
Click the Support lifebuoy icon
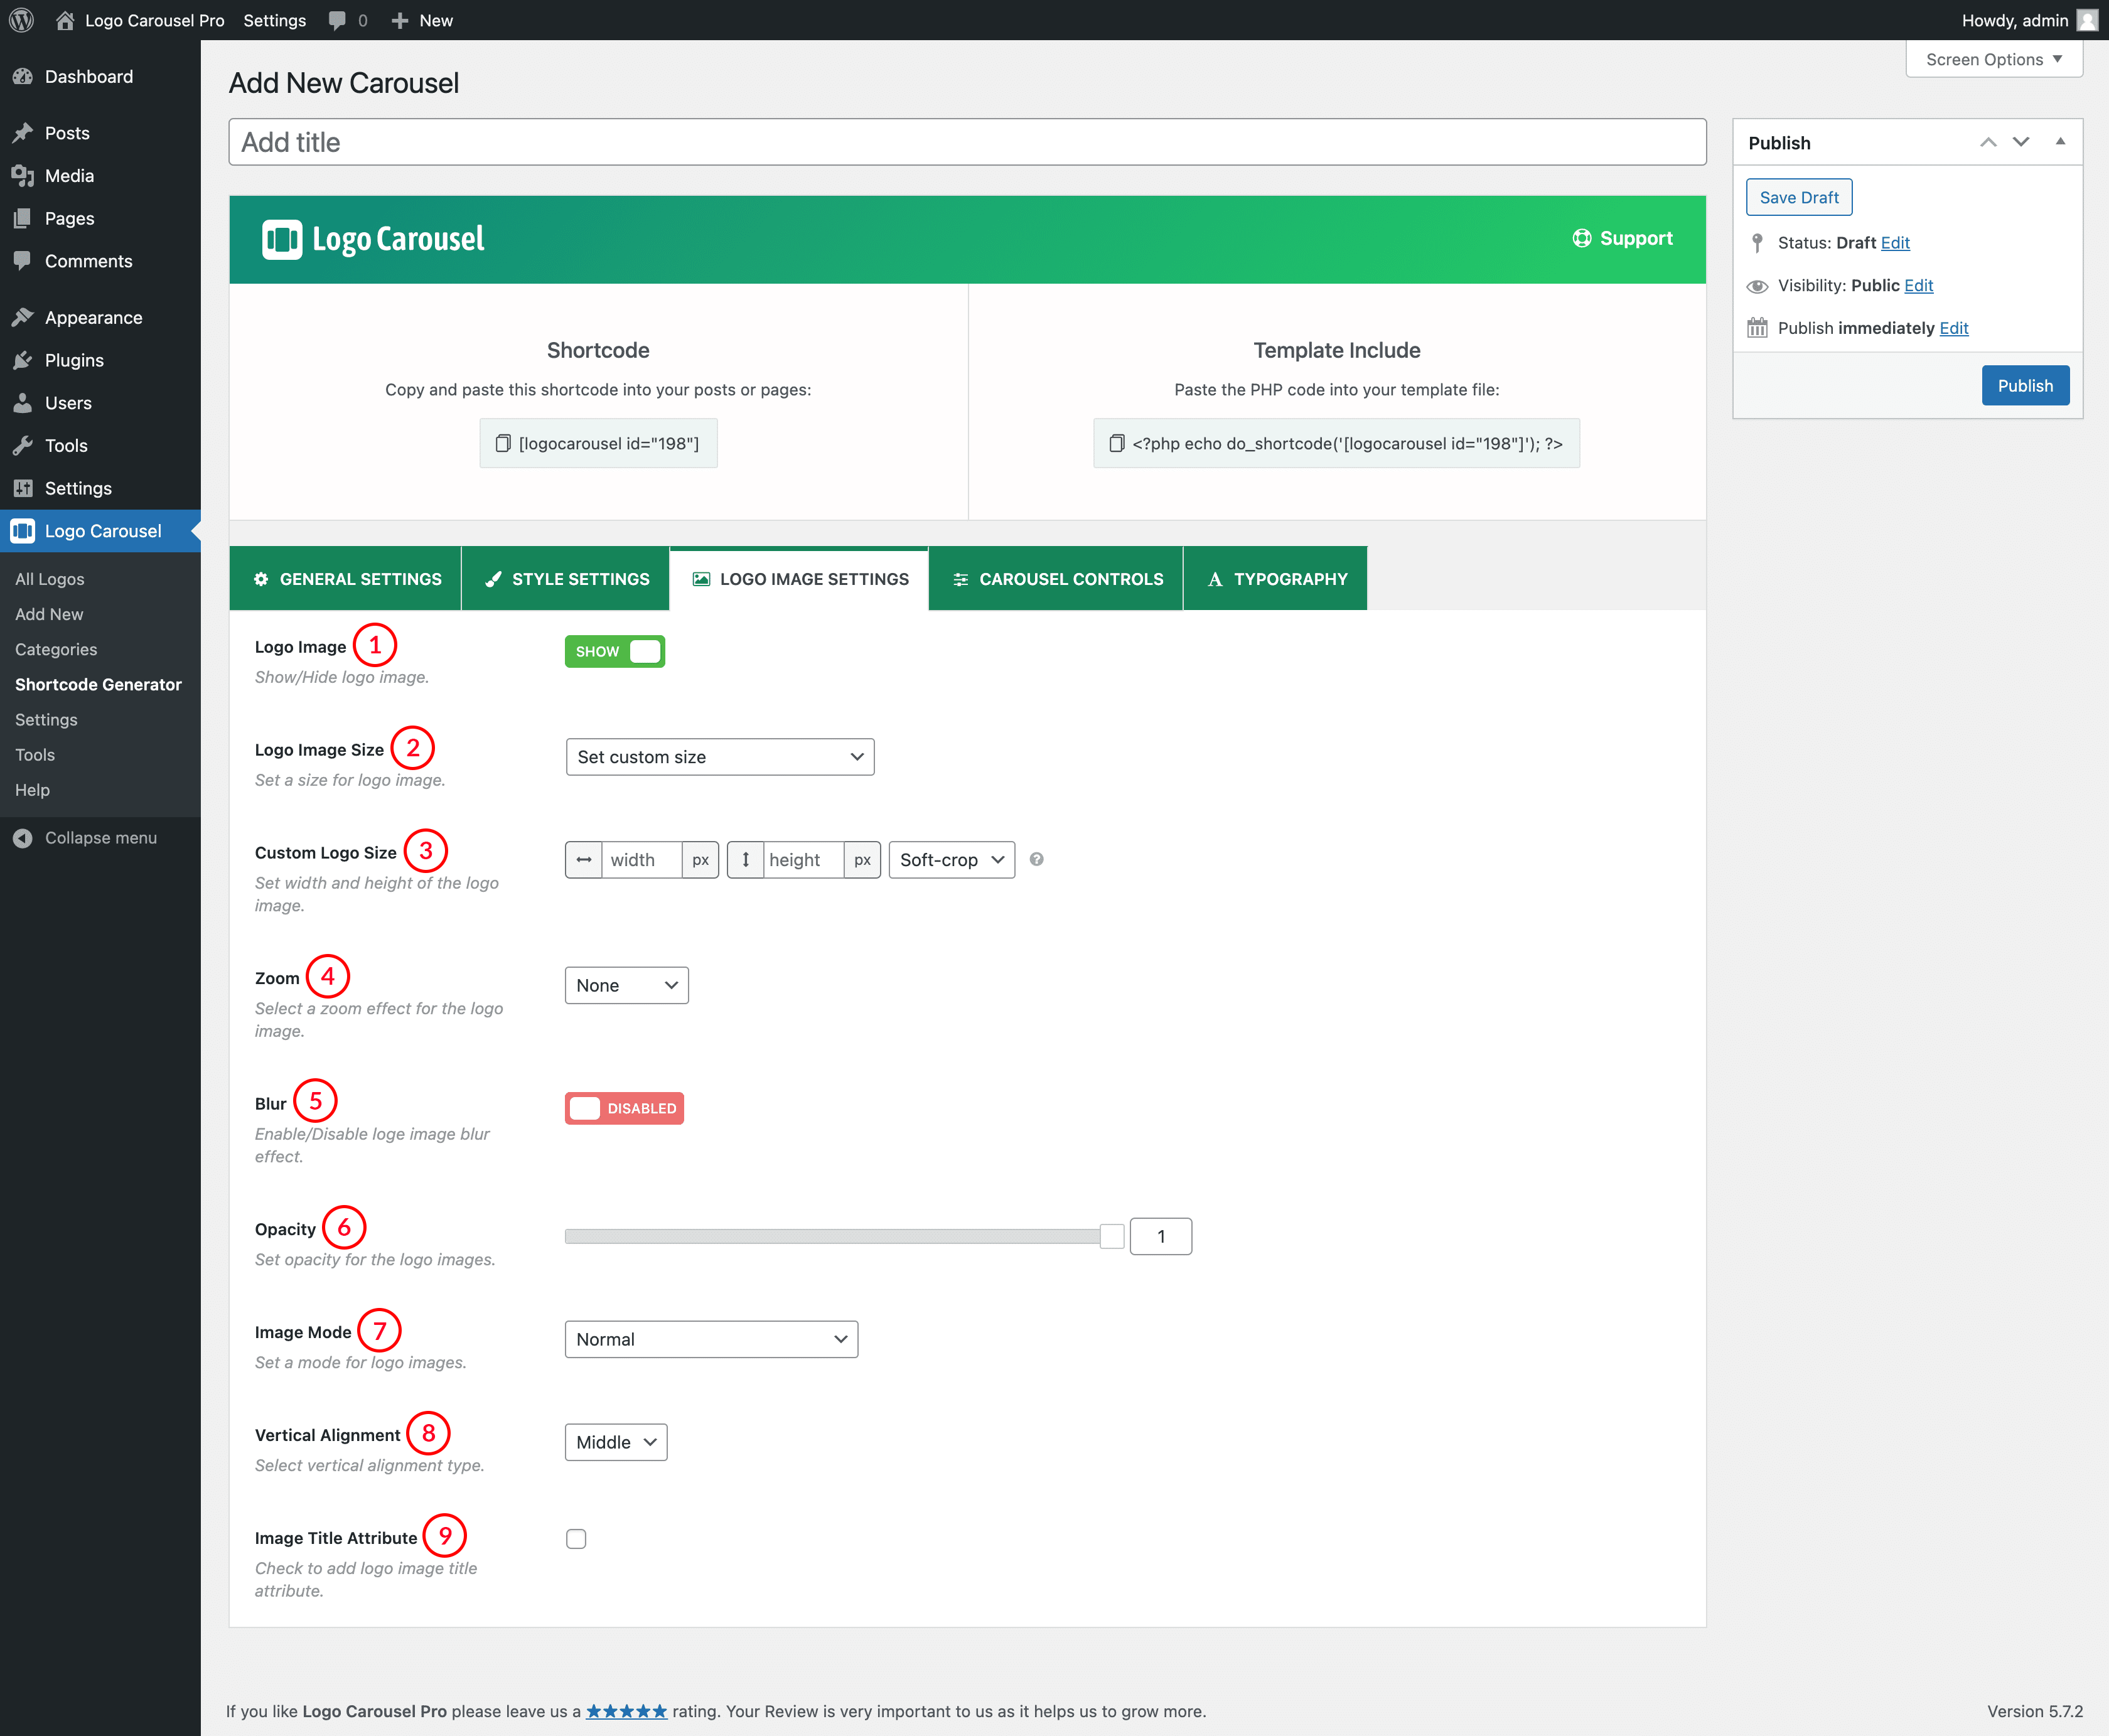(x=1581, y=238)
